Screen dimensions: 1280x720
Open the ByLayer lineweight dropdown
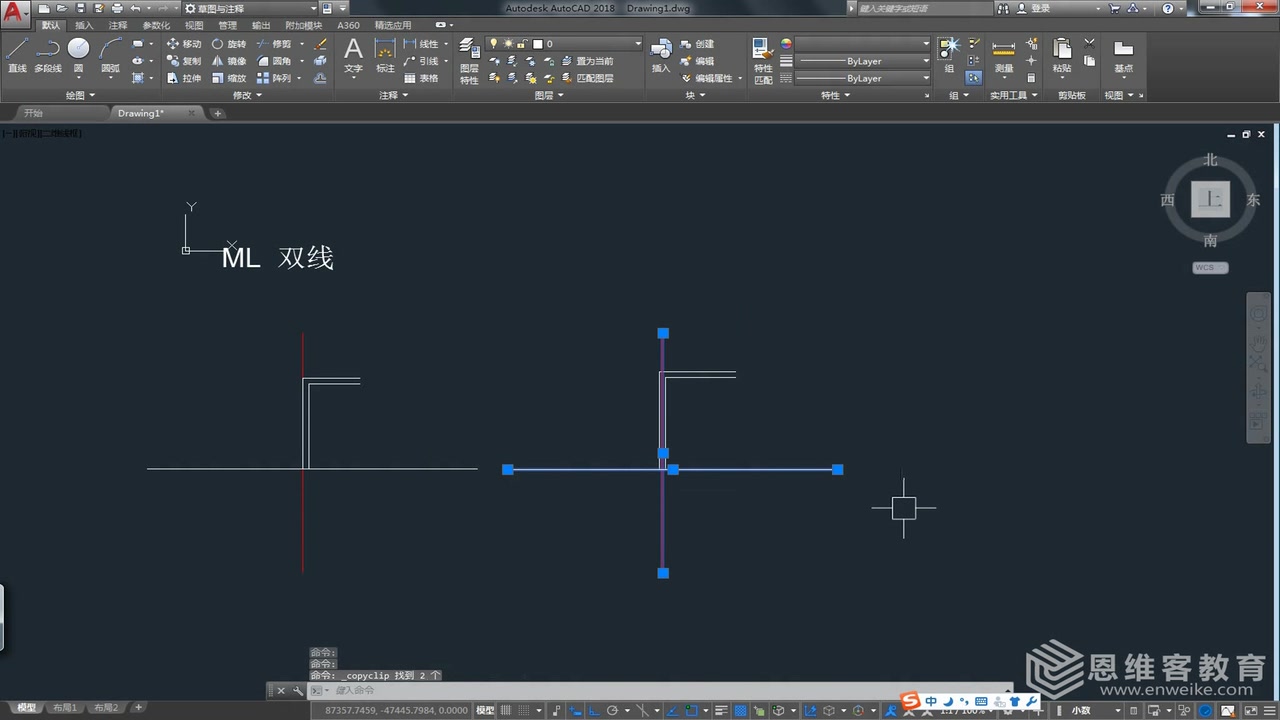coord(864,61)
